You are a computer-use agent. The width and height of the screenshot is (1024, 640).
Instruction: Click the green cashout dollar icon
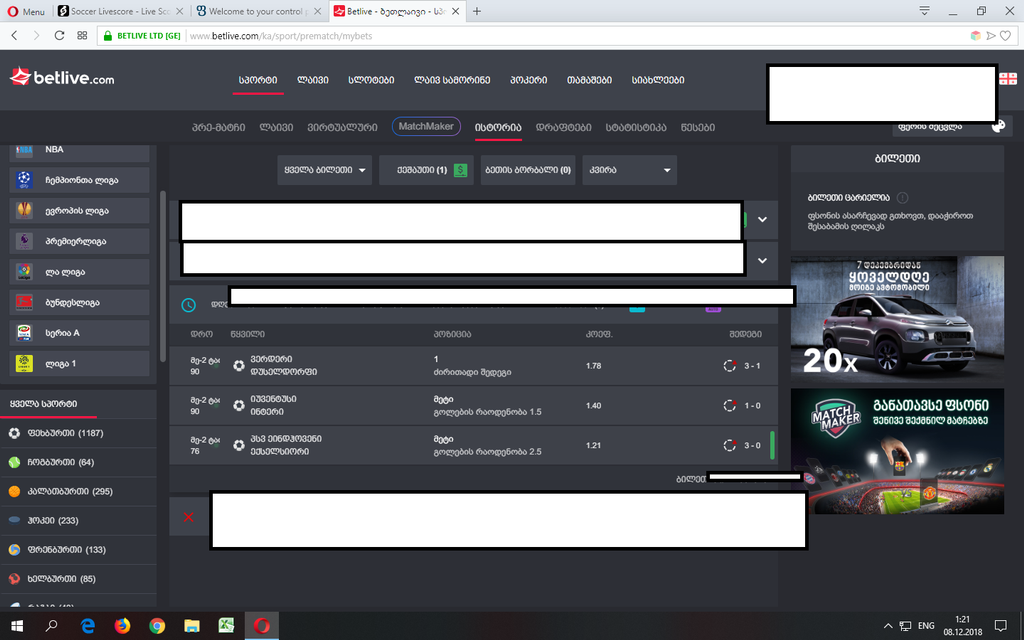(460, 170)
